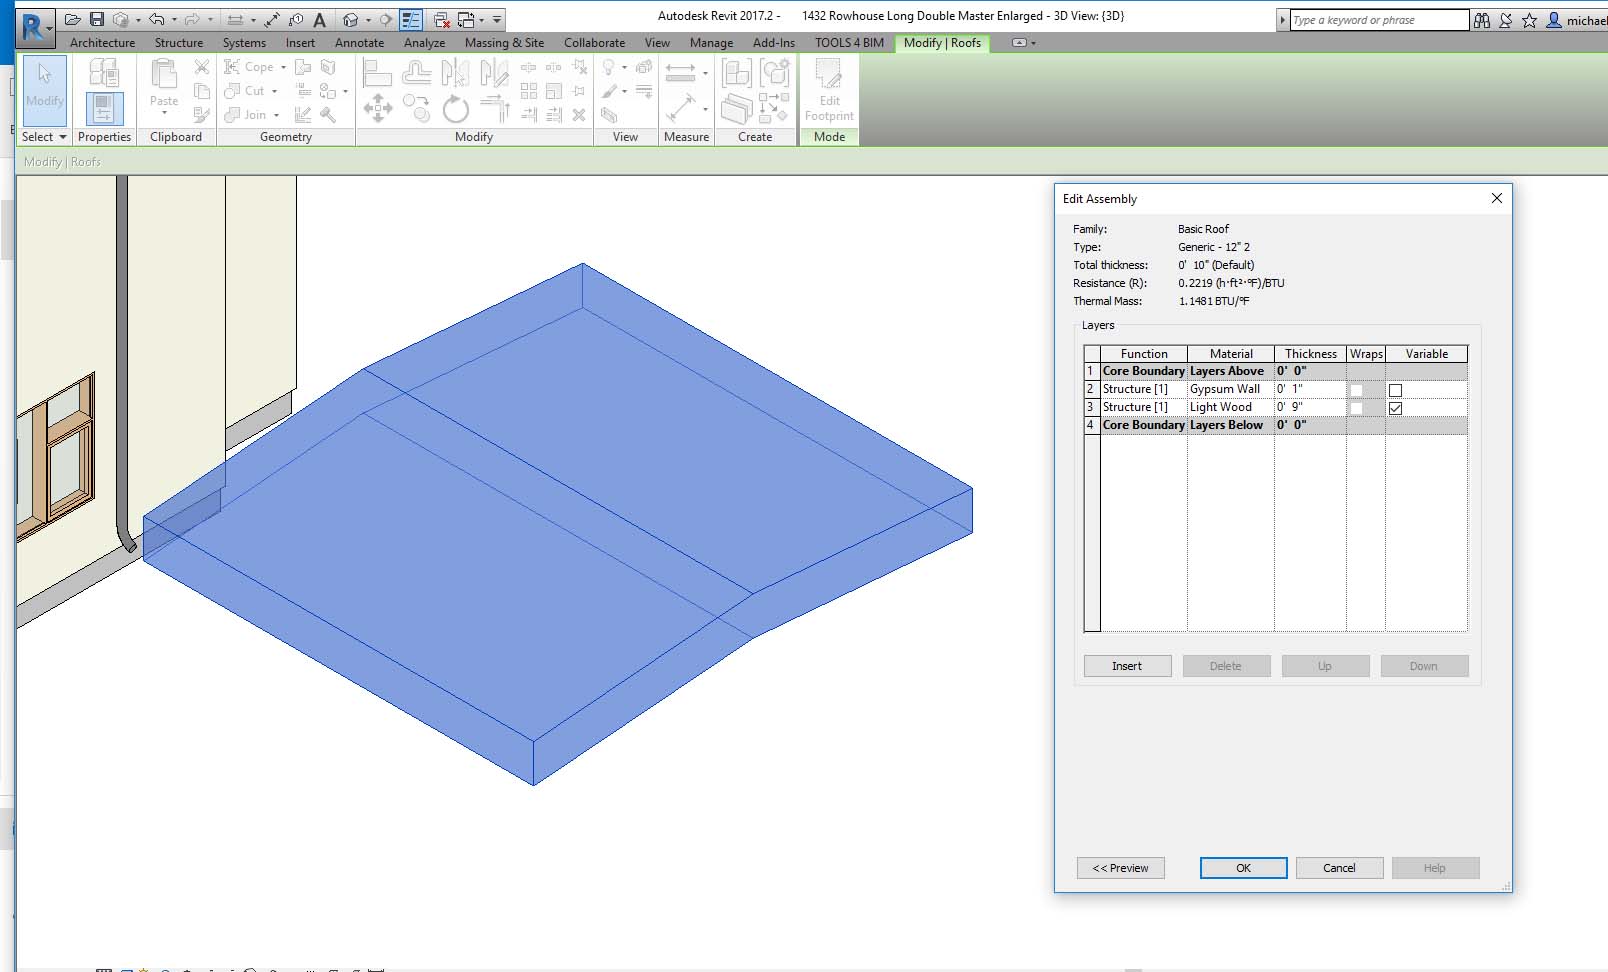Select the Move tool in Modify panel
Screen dimensions: 1608x972
[x=378, y=107]
